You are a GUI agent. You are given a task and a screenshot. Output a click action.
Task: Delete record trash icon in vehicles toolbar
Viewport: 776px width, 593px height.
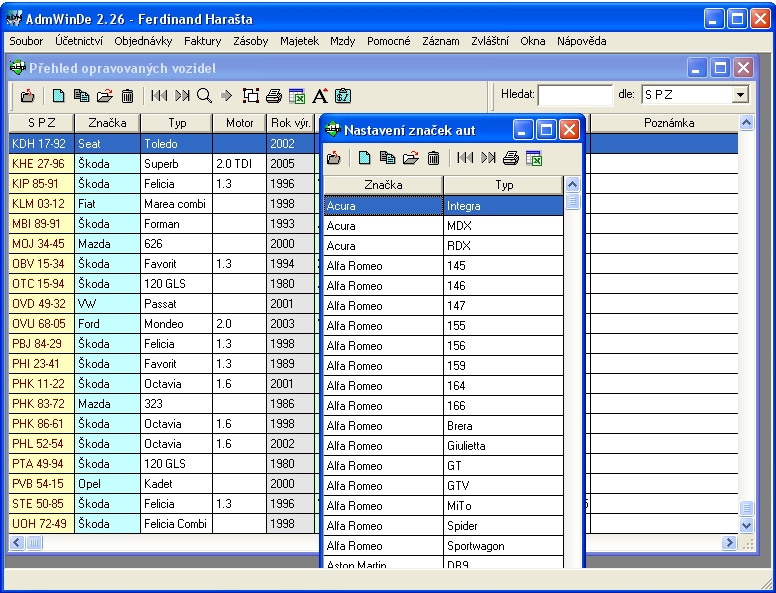click(128, 96)
